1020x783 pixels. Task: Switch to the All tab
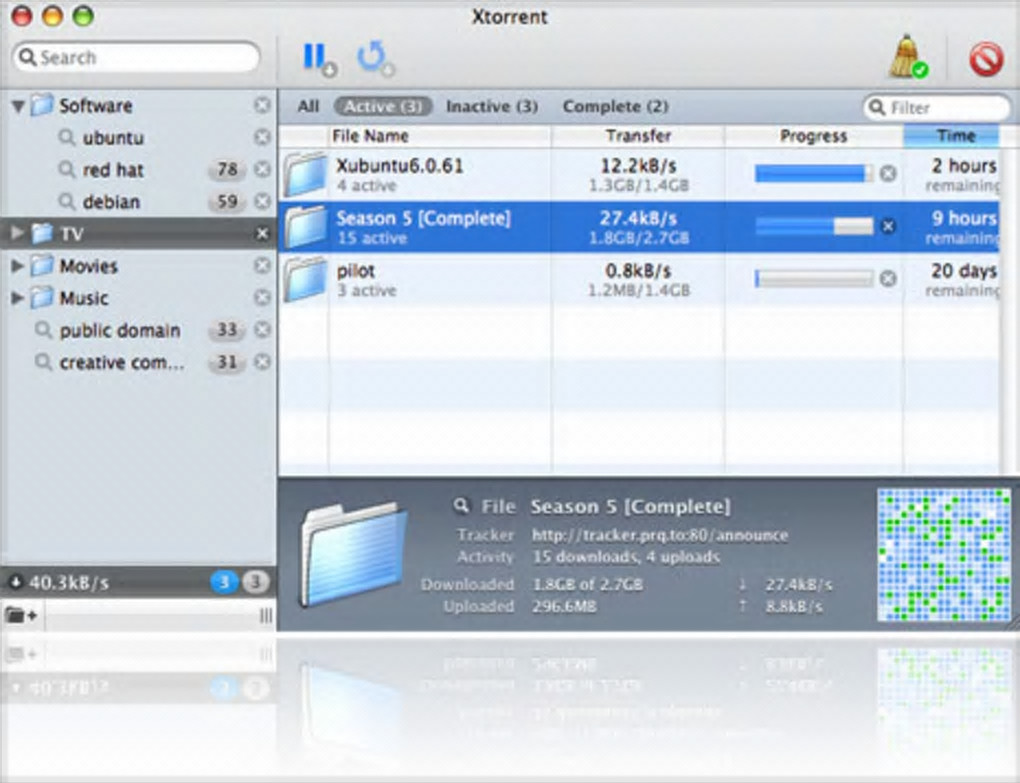pyautogui.click(x=308, y=106)
